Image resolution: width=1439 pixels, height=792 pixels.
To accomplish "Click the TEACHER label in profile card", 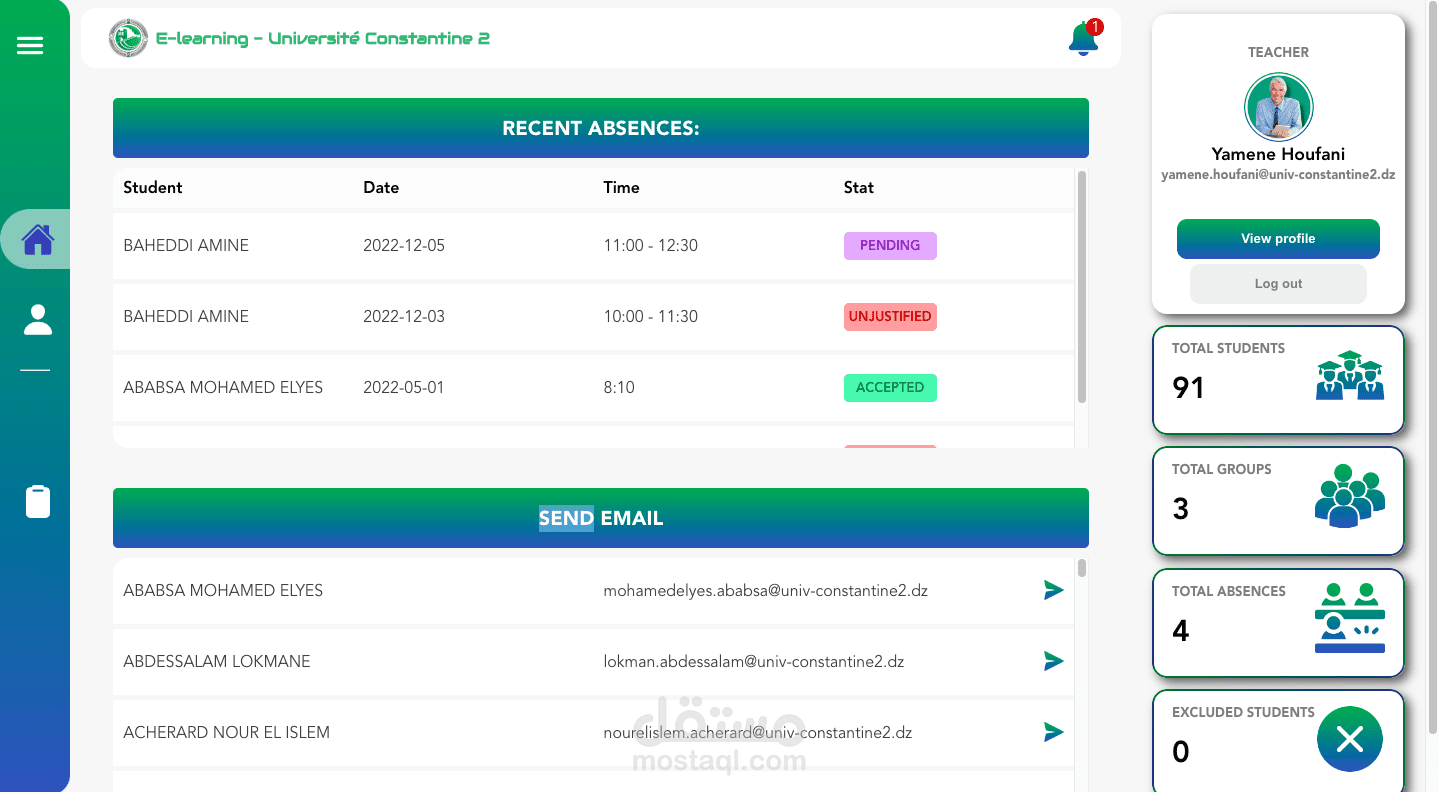I will tap(1278, 52).
